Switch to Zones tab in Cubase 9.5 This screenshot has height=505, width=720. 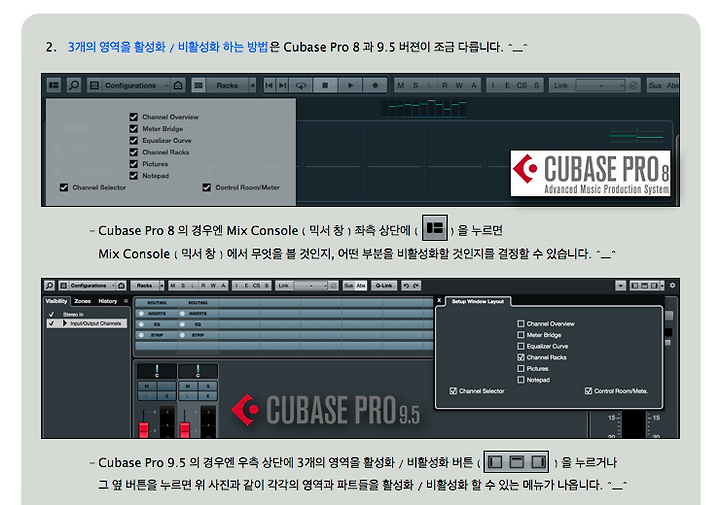click(x=83, y=301)
